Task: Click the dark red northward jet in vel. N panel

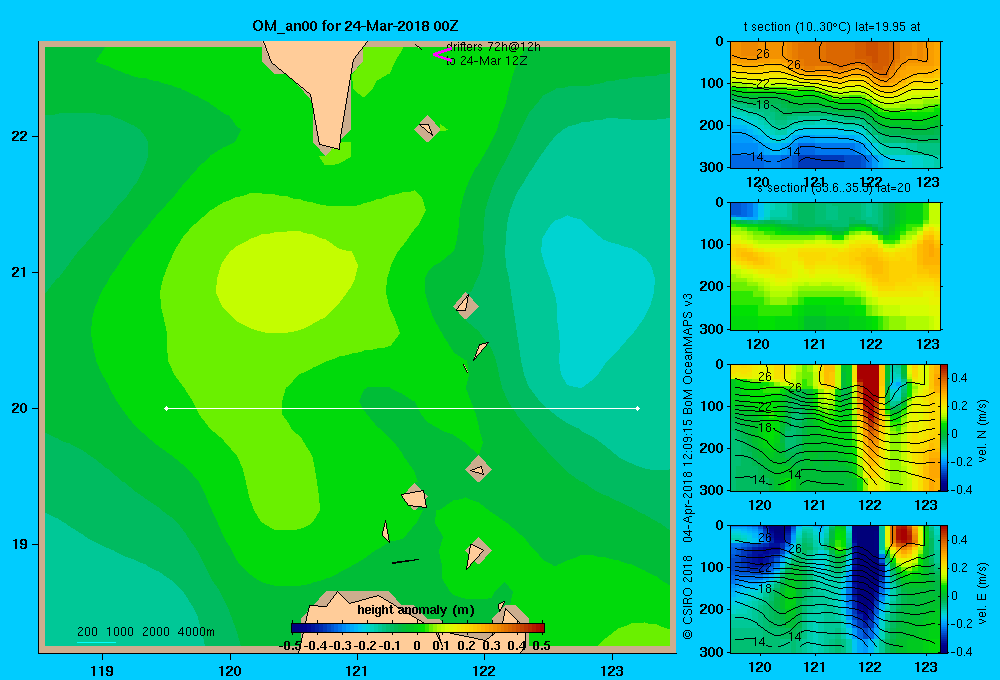Action: coord(869,395)
